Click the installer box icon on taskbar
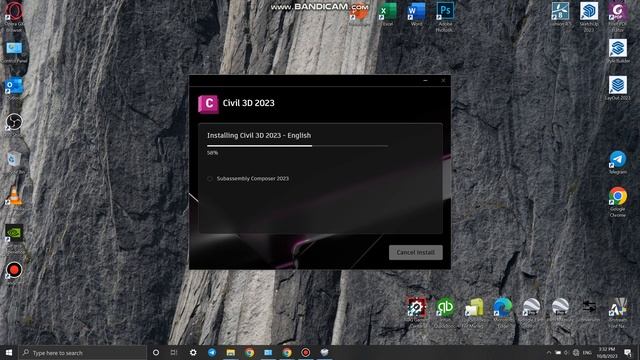The image size is (640, 360). click(324, 352)
